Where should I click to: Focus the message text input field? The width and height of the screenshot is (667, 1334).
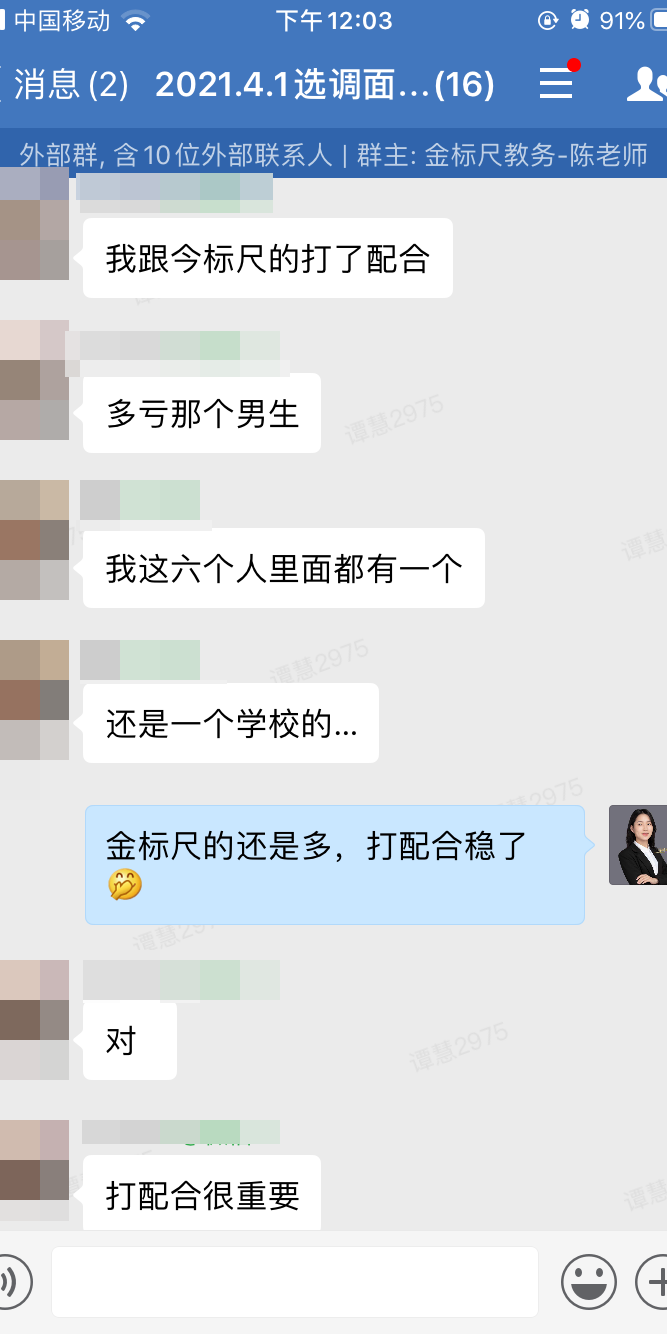point(295,1281)
